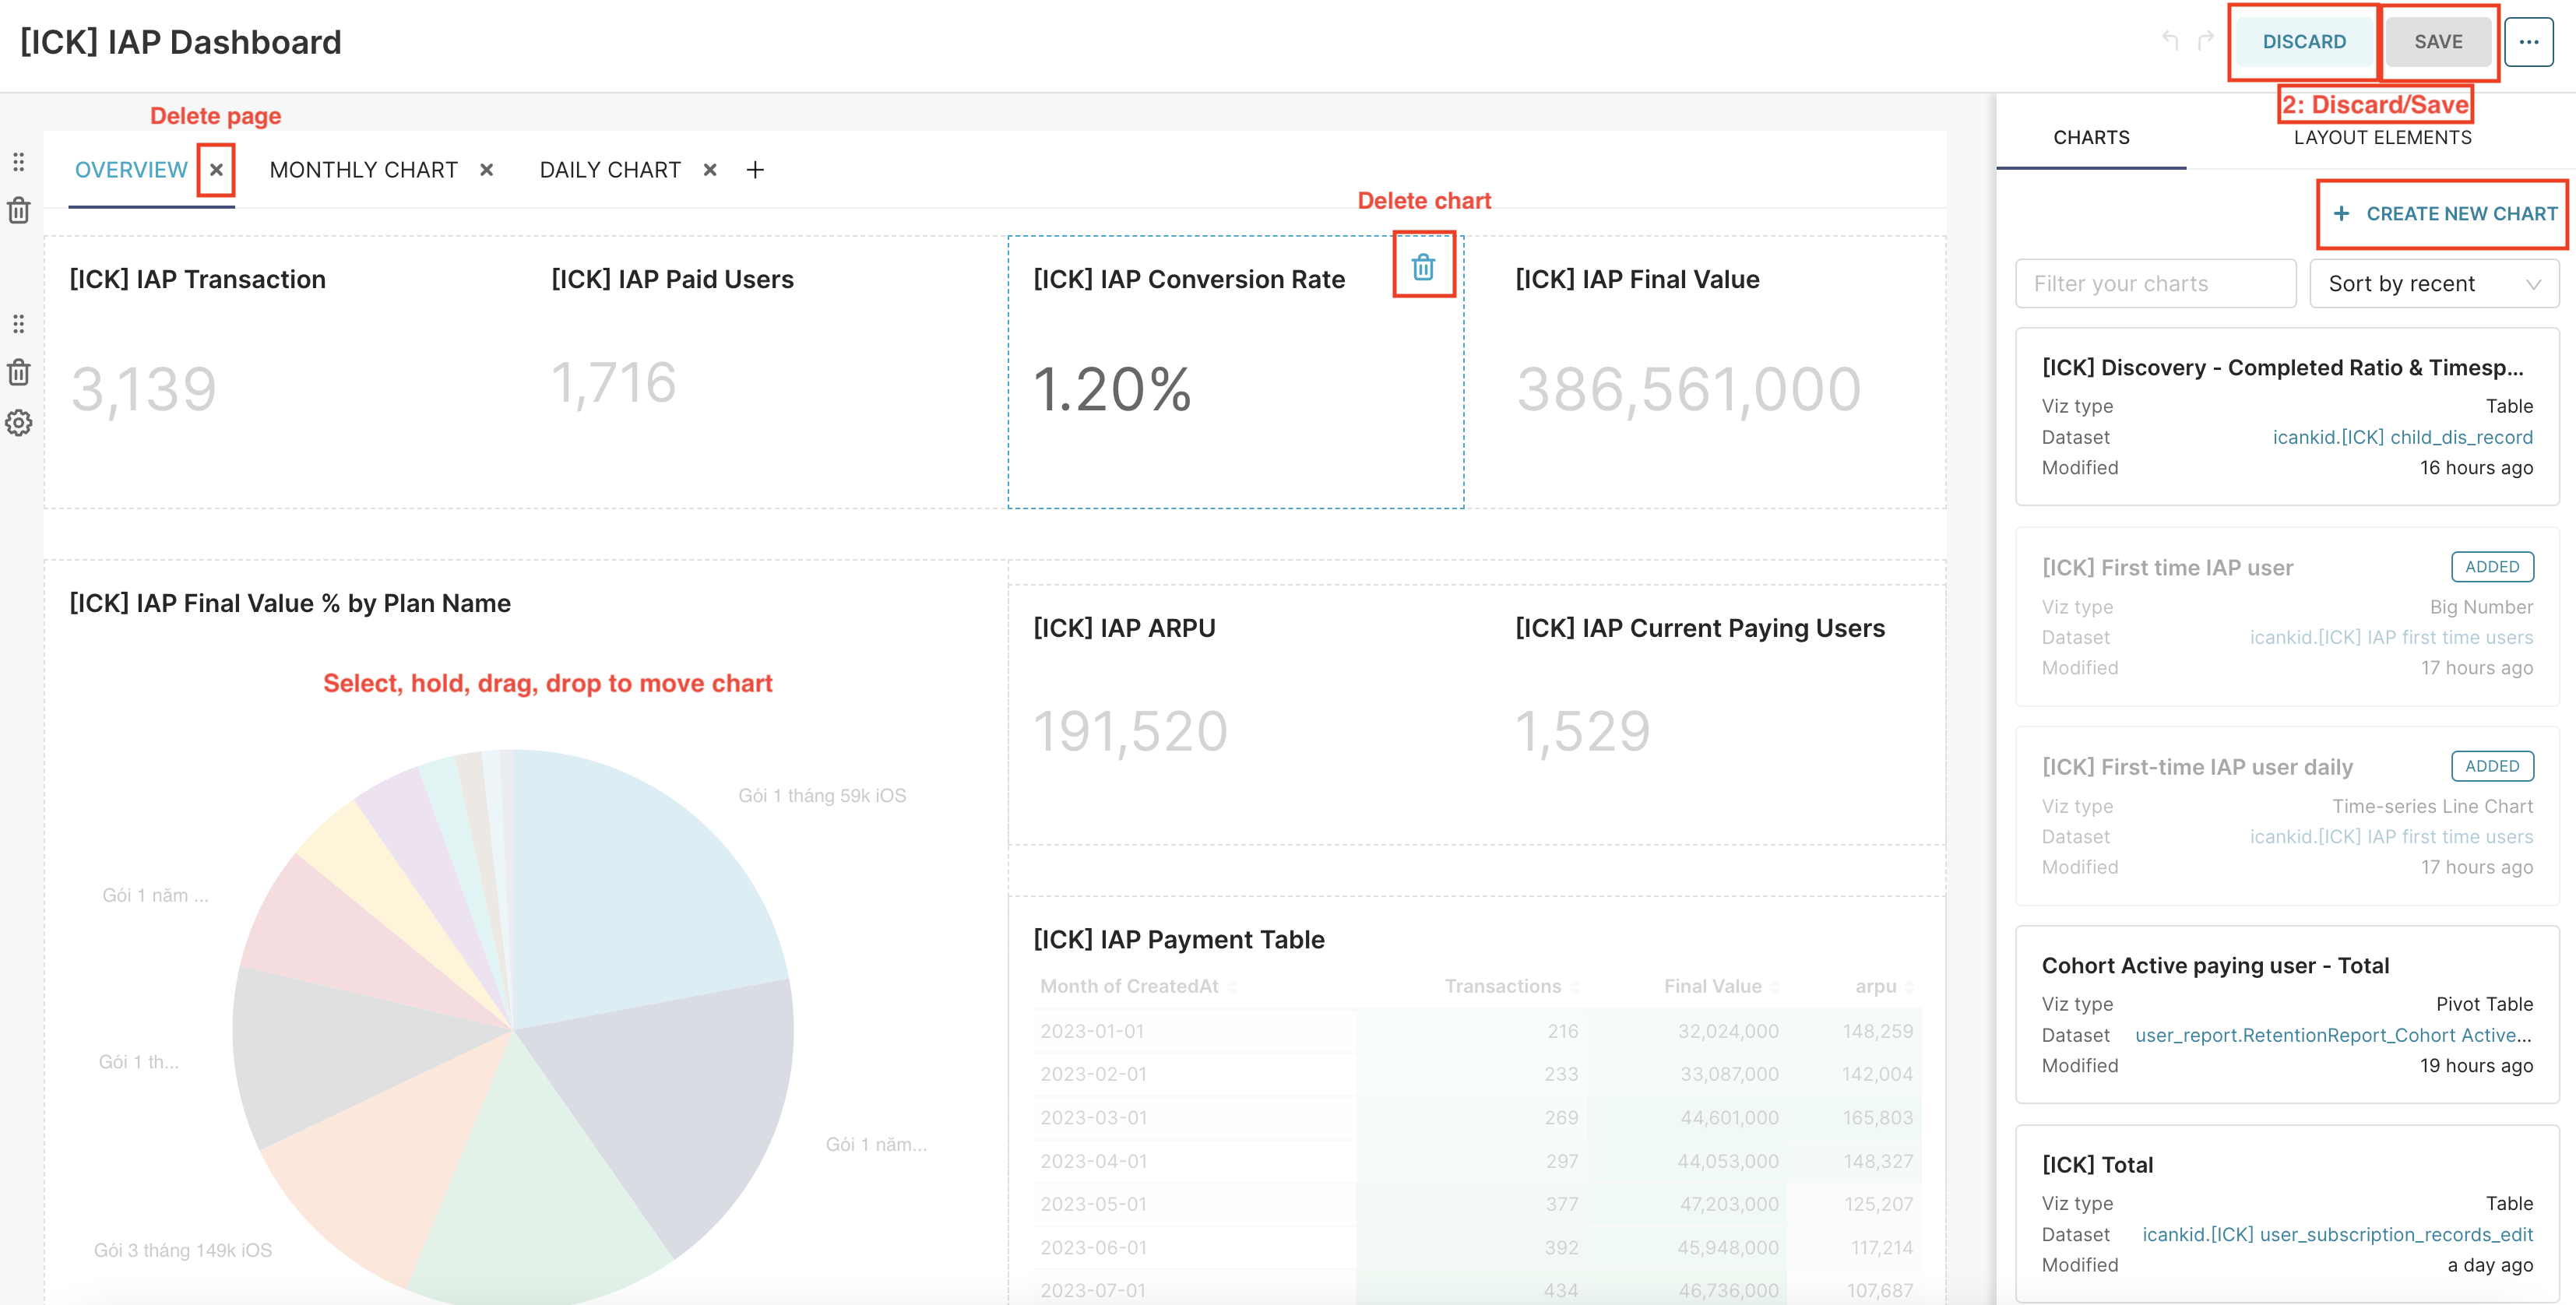The height and width of the screenshot is (1305, 2576).
Task: Open row settings gear icon
Action: 19,423
